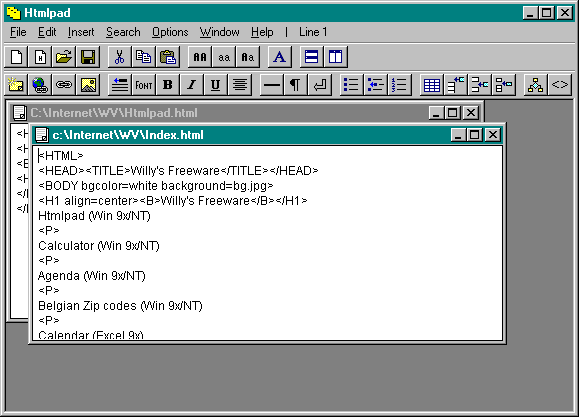
Task: Create a new HTML template document
Action: (x=40, y=57)
